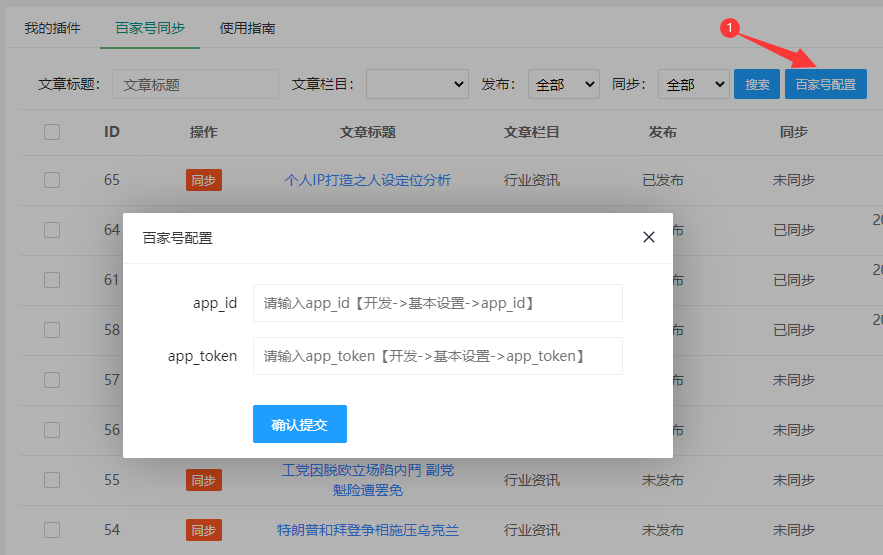Image resolution: width=883 pixels, height=555 pixels.
Task: Check the box for row ID 65
Action: (52, 180)
